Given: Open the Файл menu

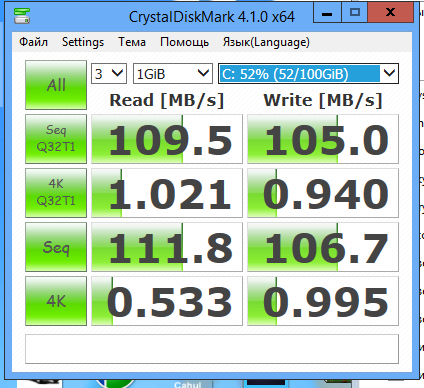Looking at the screenshot, I should [33, 42].
